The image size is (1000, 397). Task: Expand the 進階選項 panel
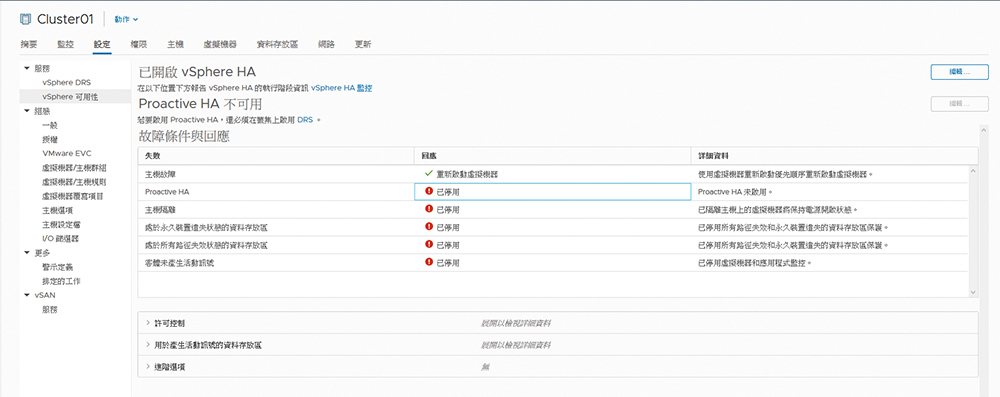(x=148, y=367)
